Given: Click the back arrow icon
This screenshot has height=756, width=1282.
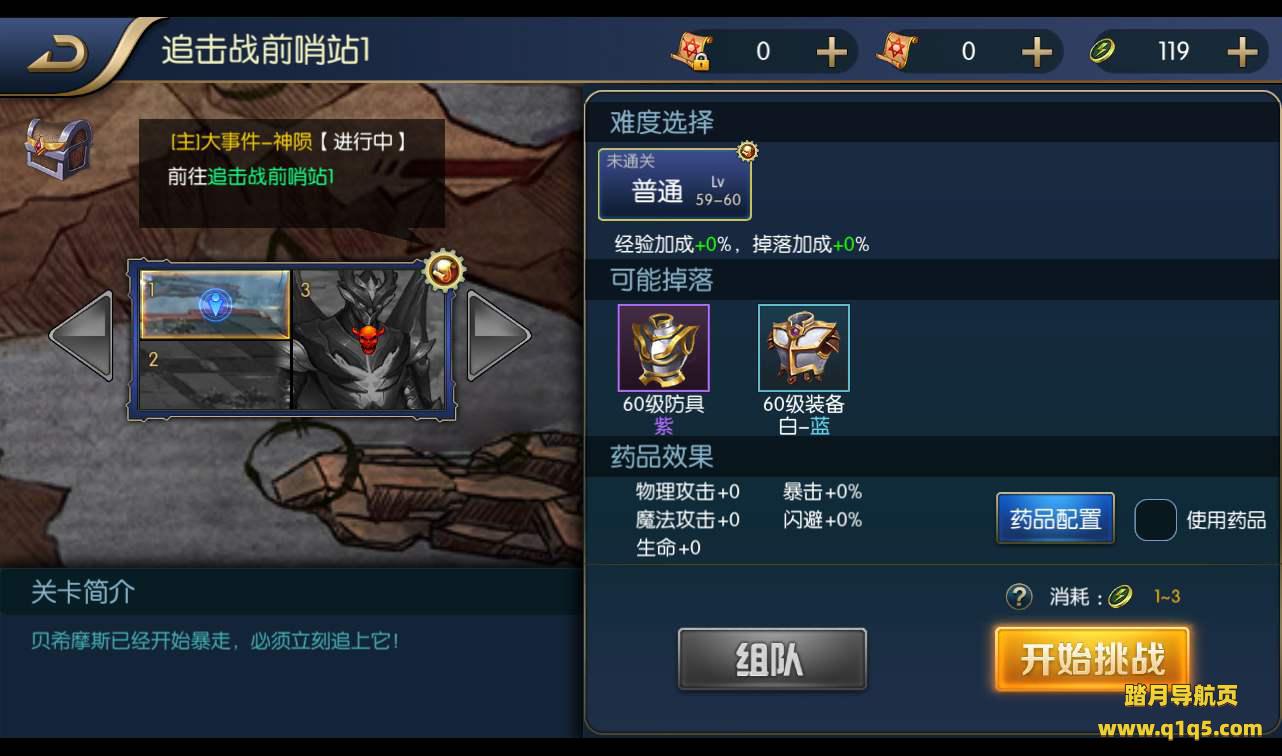Looking at the screenshot, I should (57, 53).
